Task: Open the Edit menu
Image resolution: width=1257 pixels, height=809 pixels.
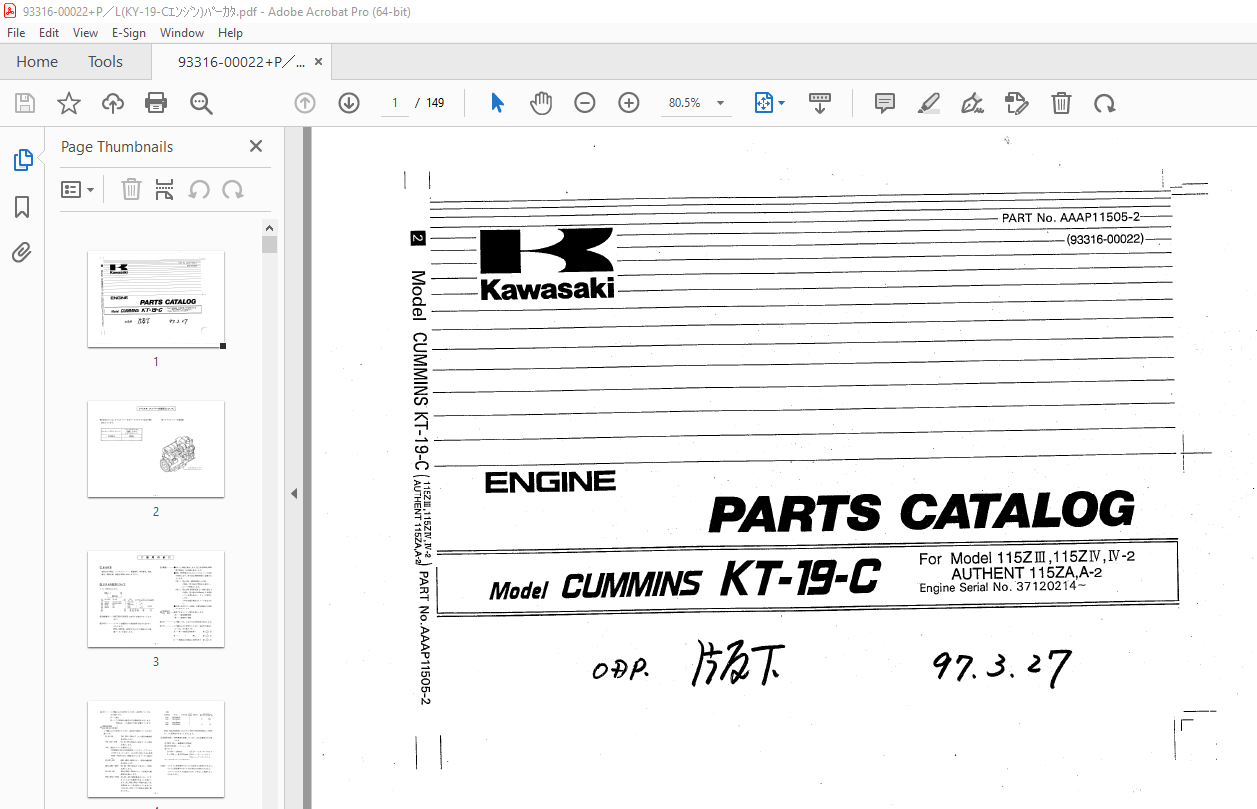Action: coord(49,32)
